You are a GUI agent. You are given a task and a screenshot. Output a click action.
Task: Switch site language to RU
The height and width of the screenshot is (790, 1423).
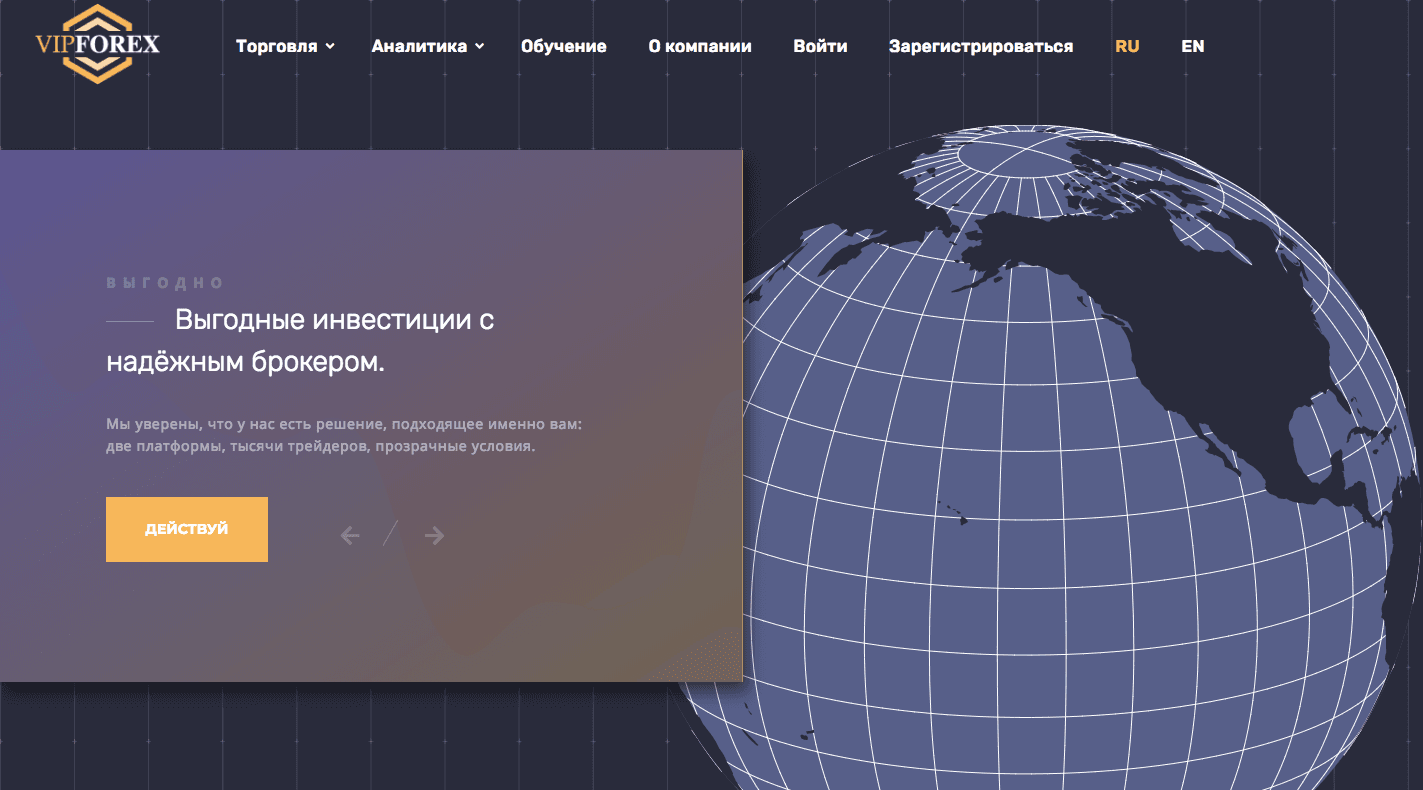1126,46
